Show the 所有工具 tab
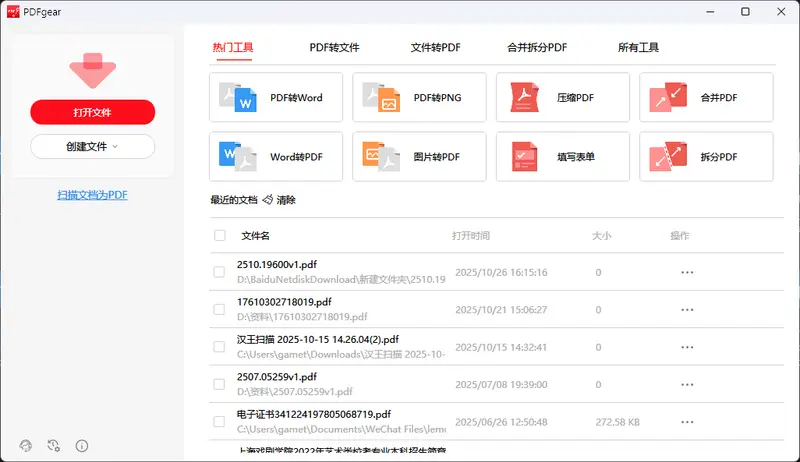The image size is (800, 462). pos(638,47)
